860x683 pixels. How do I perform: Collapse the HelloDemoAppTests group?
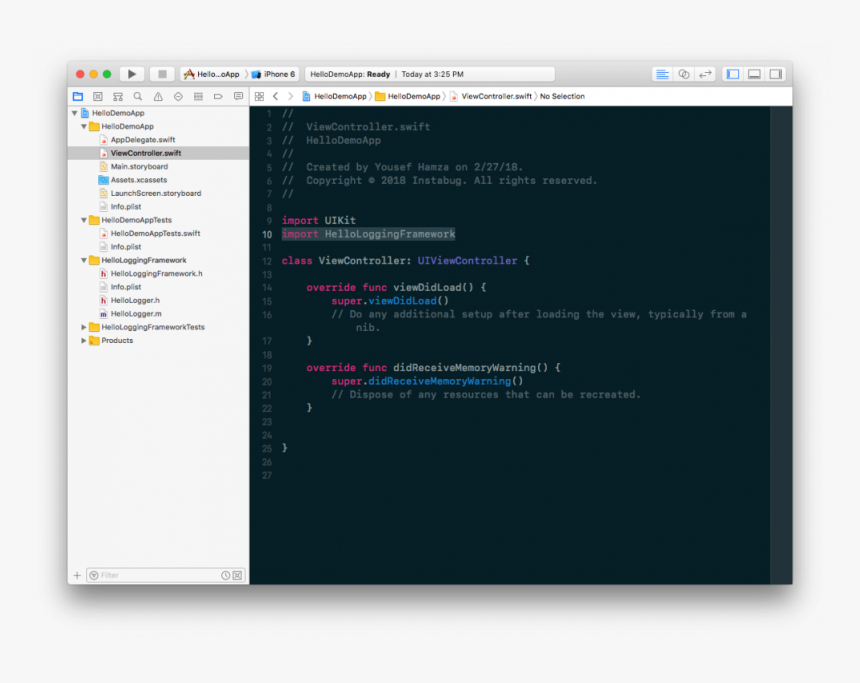tap(84, 220)
